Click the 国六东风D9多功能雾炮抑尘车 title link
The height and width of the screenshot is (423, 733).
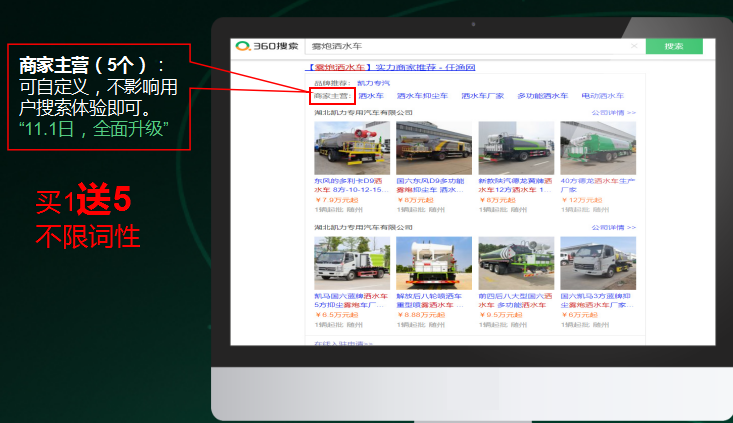431,185
